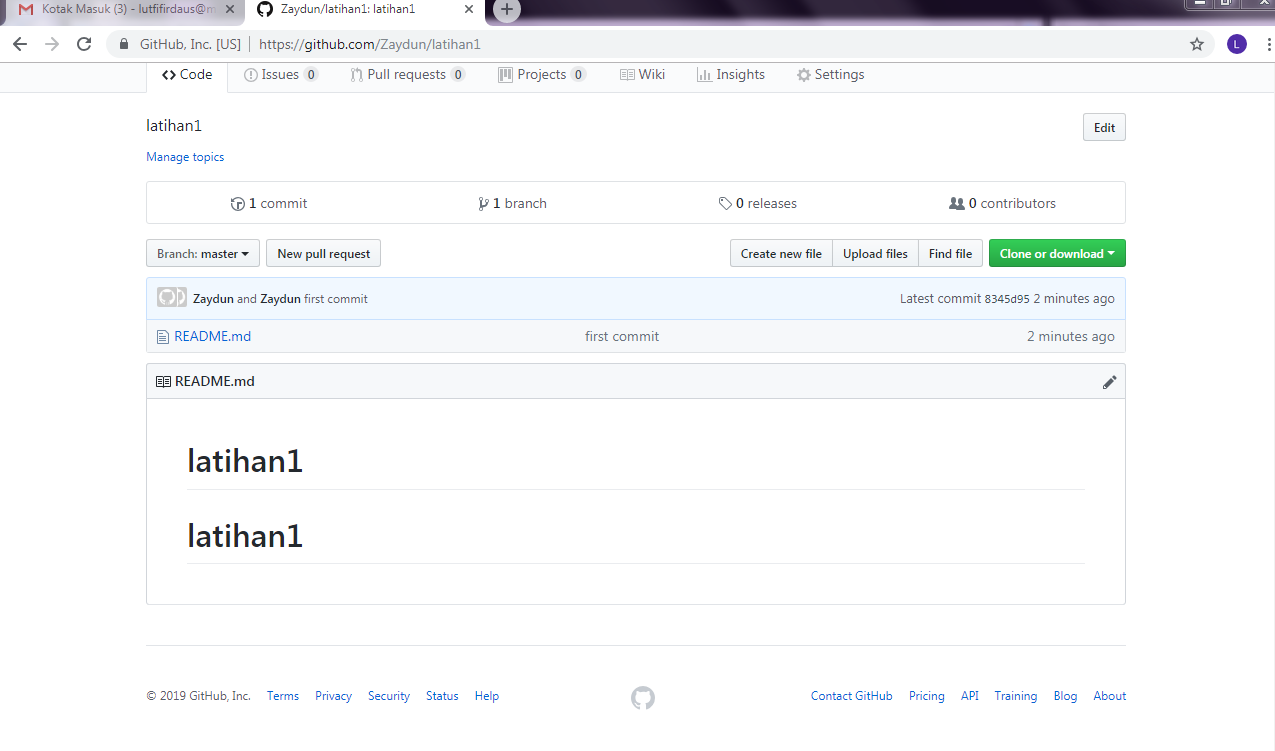Click Upload files button
1275x751 pixels.
875,254
